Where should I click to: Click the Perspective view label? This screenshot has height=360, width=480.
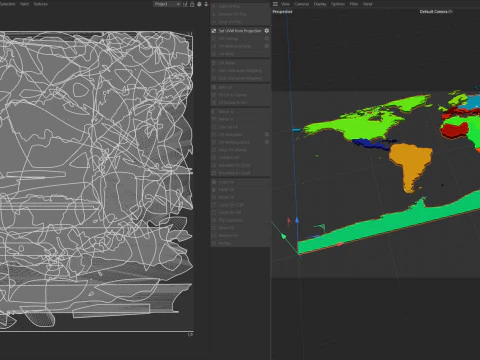[282, 12]
